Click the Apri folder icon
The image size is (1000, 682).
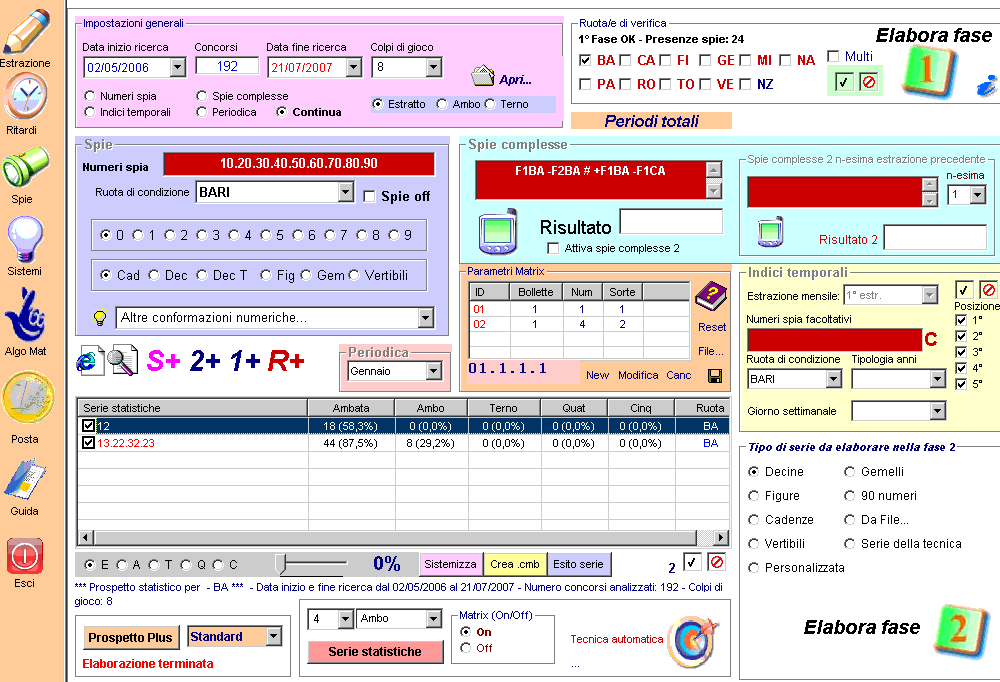point(483,76)
